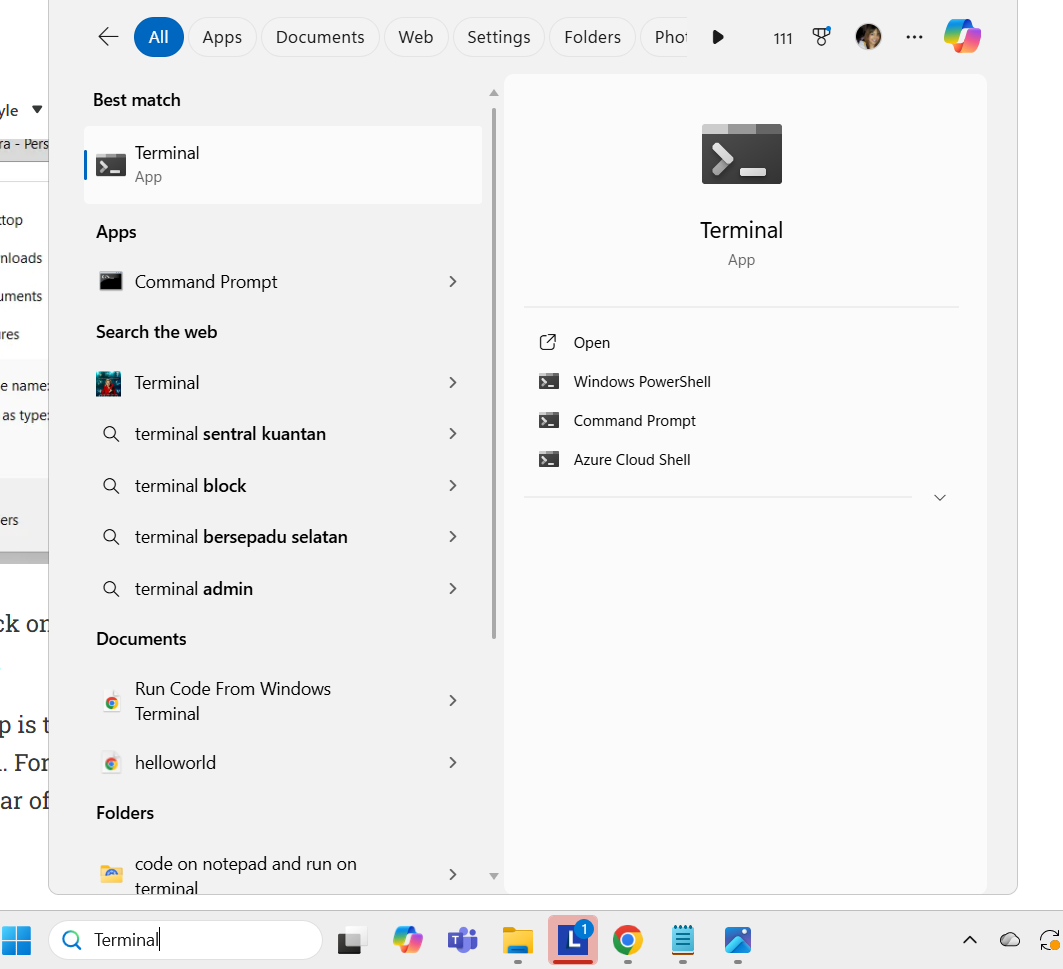Switch to the Apps filter tab

click(222, 37)
